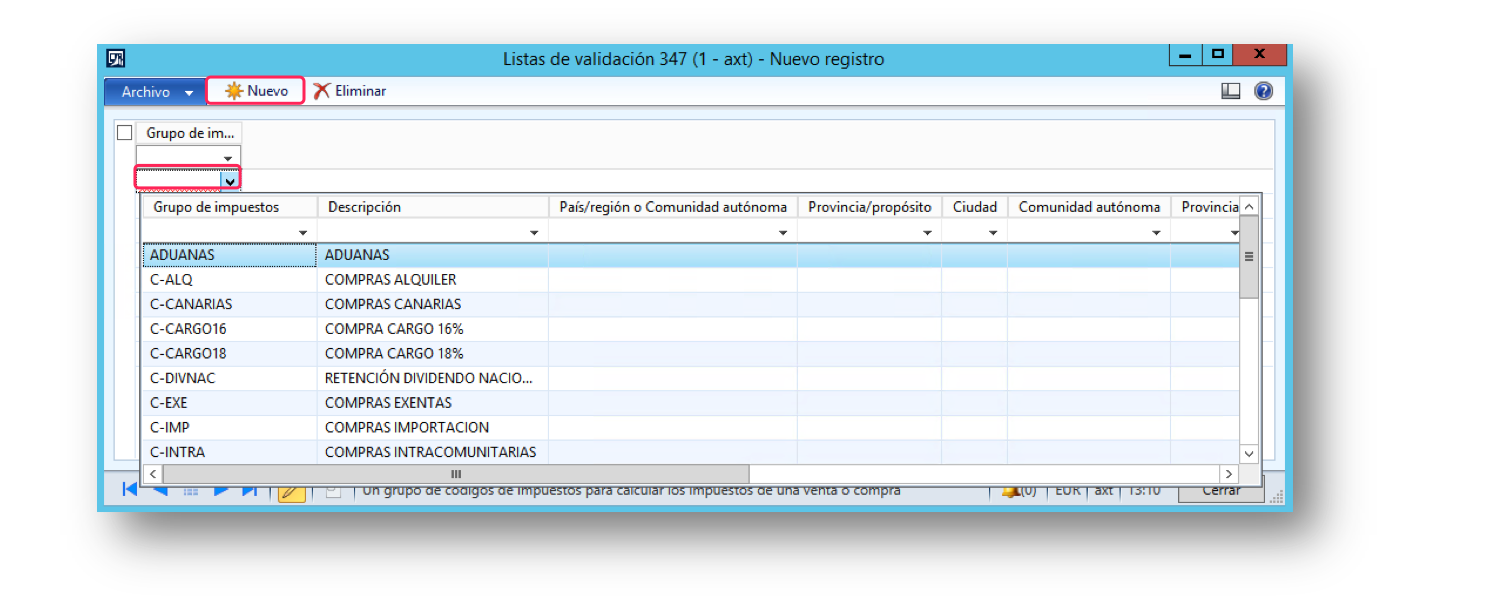
Task: Click the axt company code in status bar
Action: coord(1104,491)
